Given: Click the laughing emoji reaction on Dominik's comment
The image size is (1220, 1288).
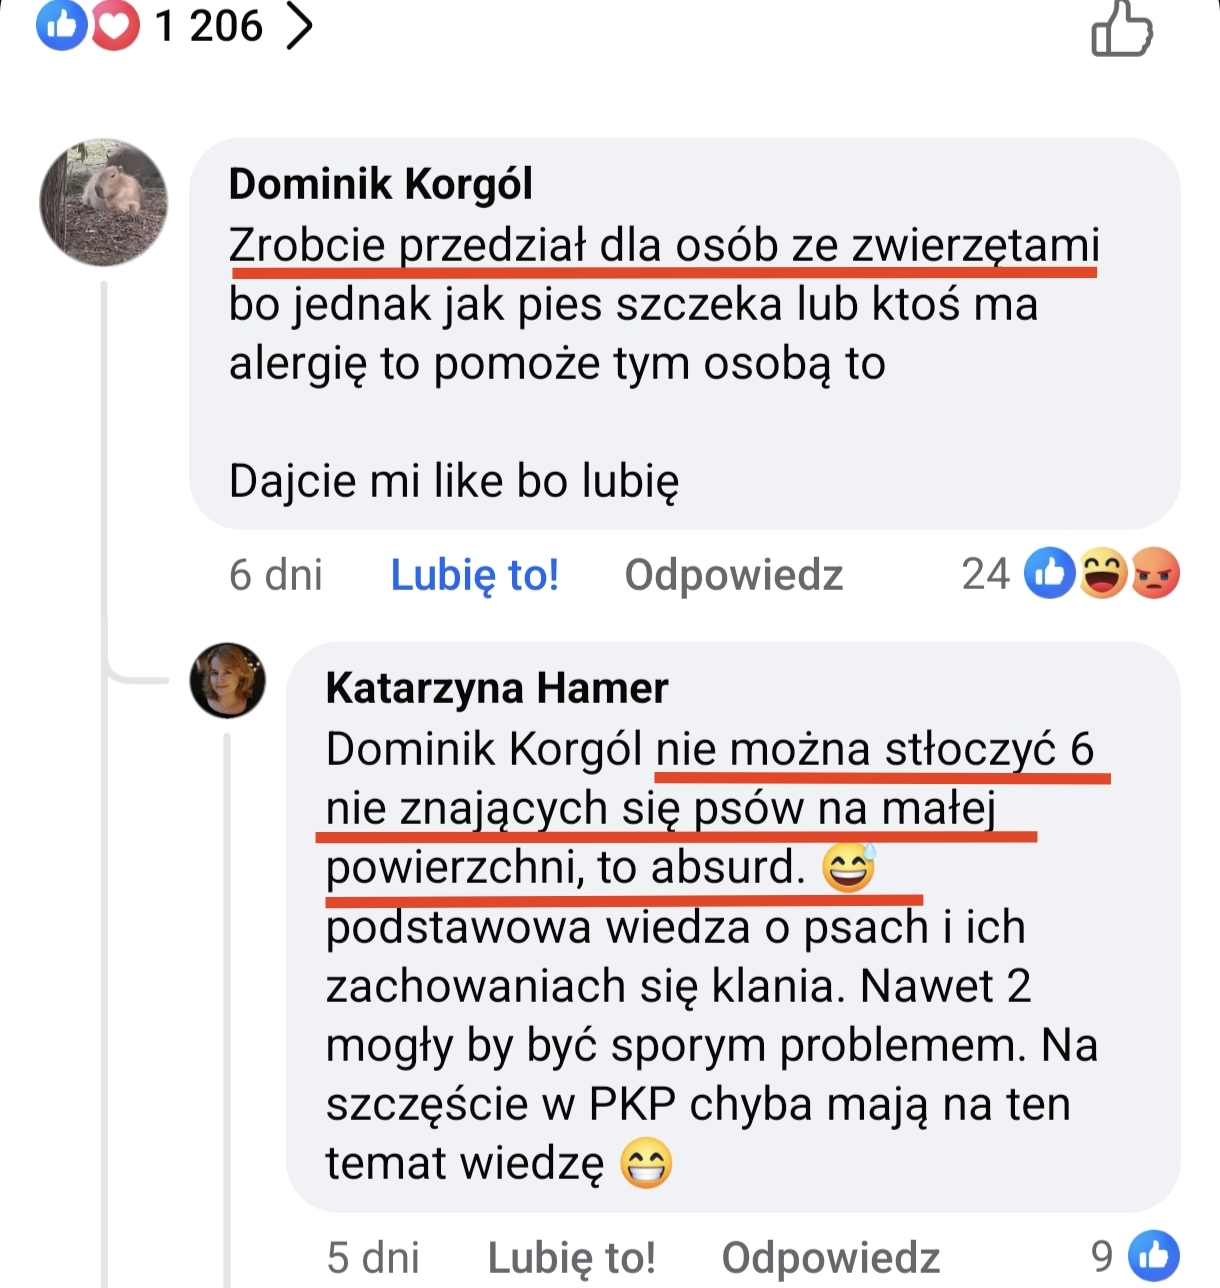Looking at the screenshot, I should (x=1102, y=574).
